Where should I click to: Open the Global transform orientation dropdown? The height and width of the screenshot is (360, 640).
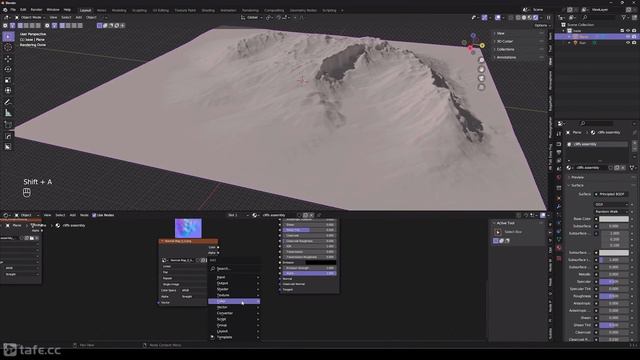click(252, 18)
